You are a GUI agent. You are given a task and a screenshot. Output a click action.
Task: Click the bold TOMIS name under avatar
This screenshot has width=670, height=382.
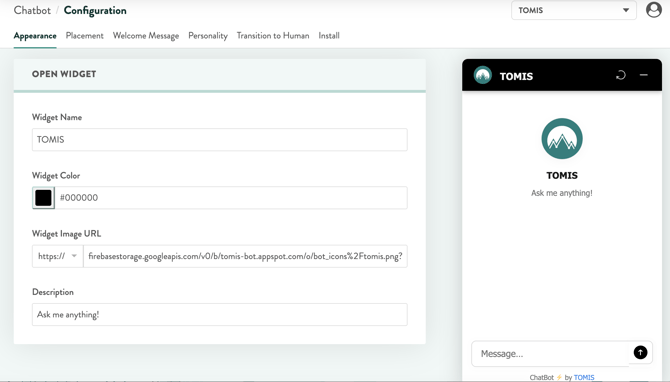(562, 176)
